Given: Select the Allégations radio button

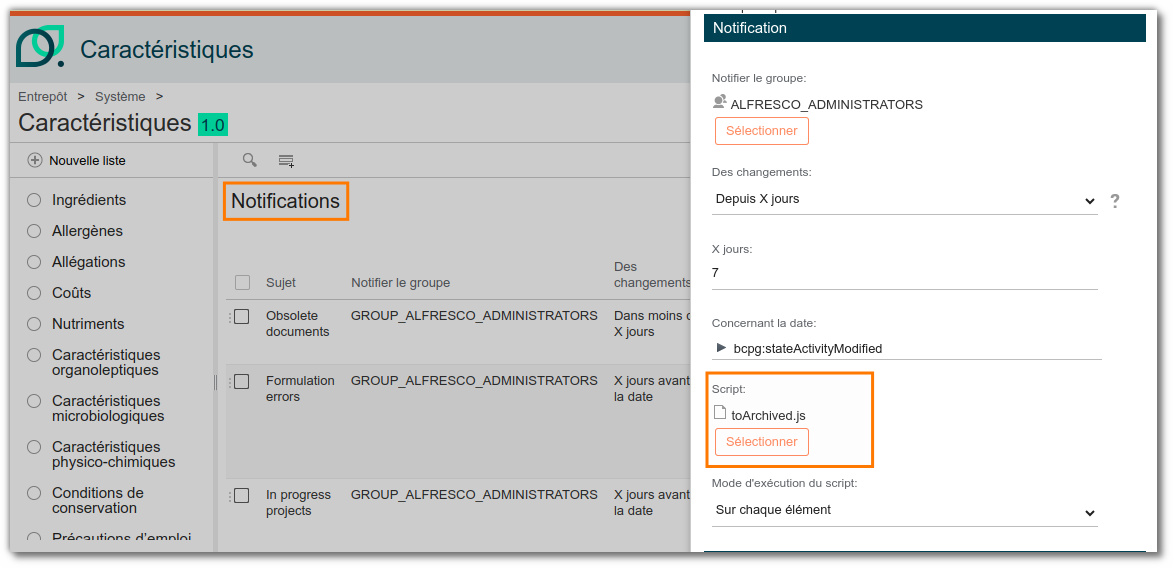Looking at the screenshot, I should (x=34, y=262).
